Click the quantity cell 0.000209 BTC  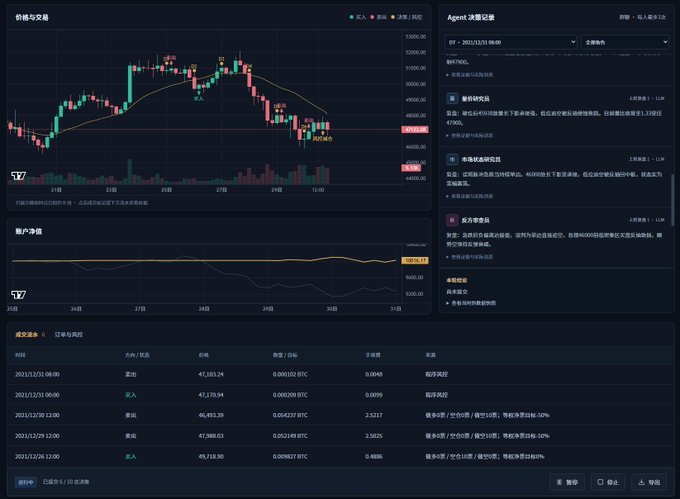290,395
